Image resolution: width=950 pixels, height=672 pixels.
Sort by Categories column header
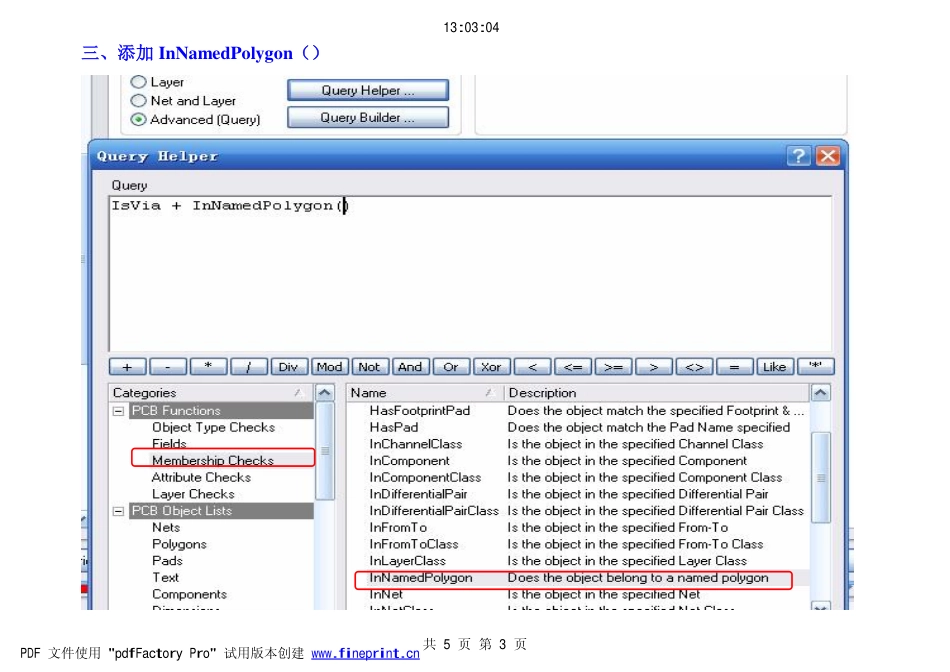[210, 393]
